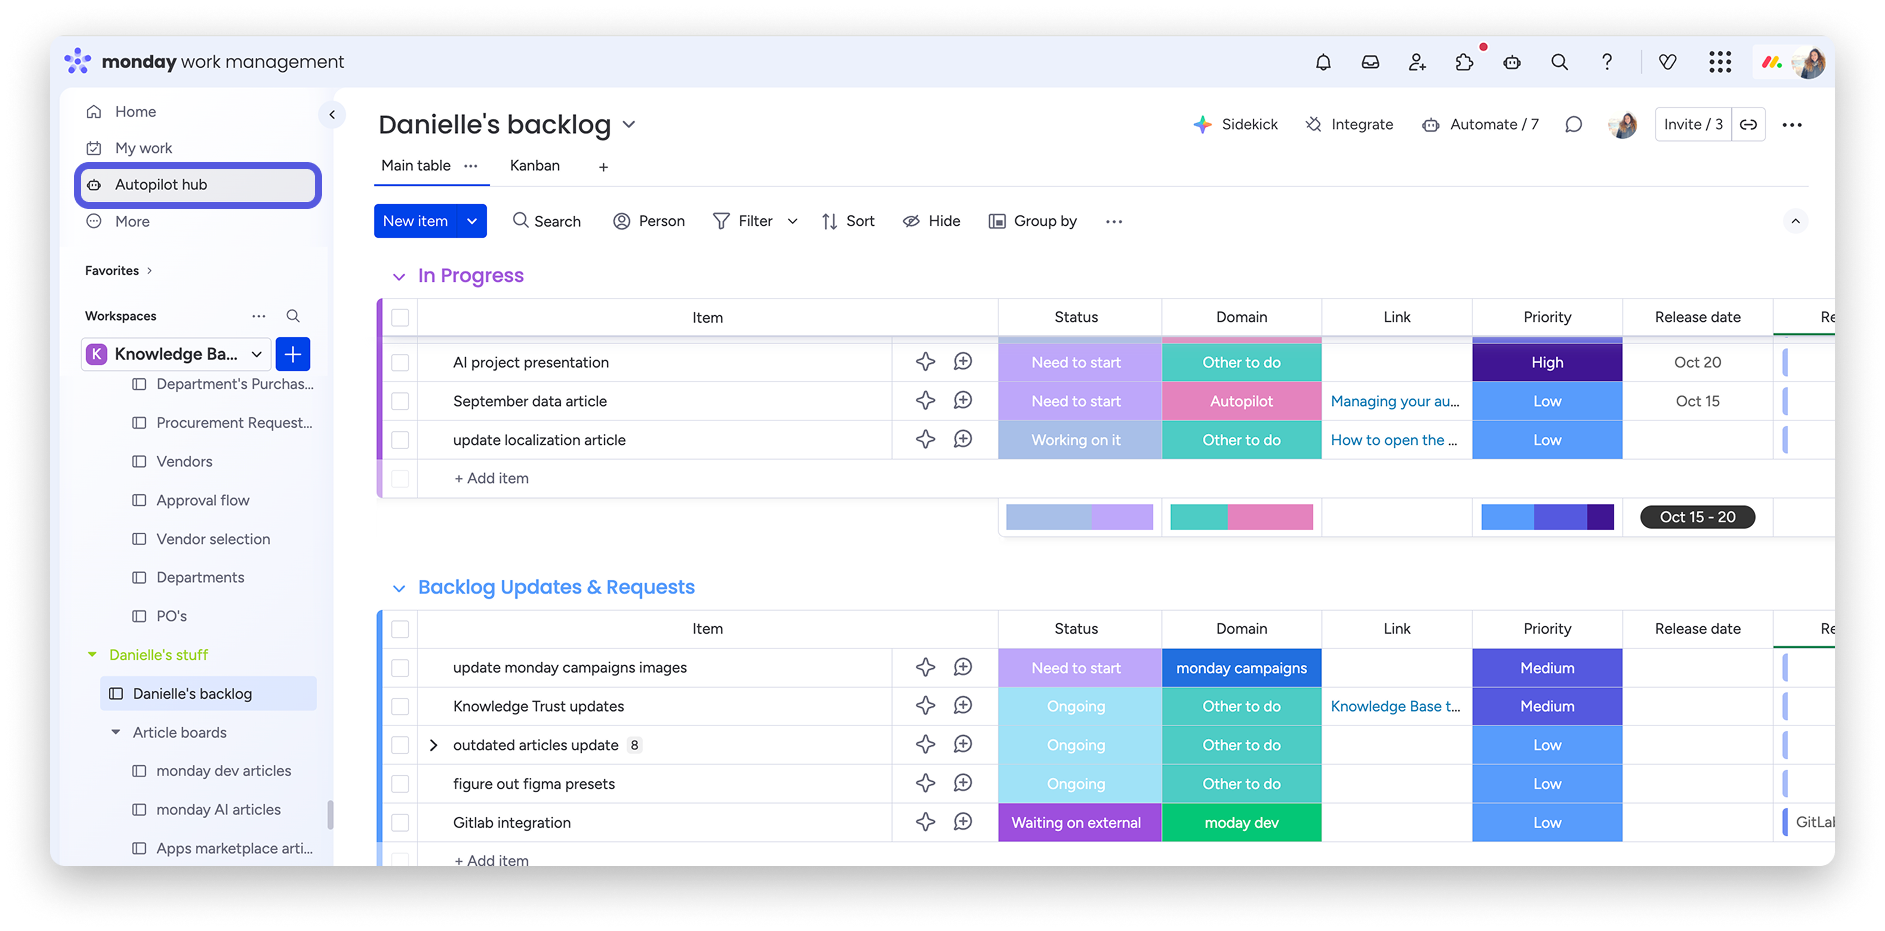The width and height of the screenshot is (1885, 931).
Task: Add a new board view
Action: [603, 167]
